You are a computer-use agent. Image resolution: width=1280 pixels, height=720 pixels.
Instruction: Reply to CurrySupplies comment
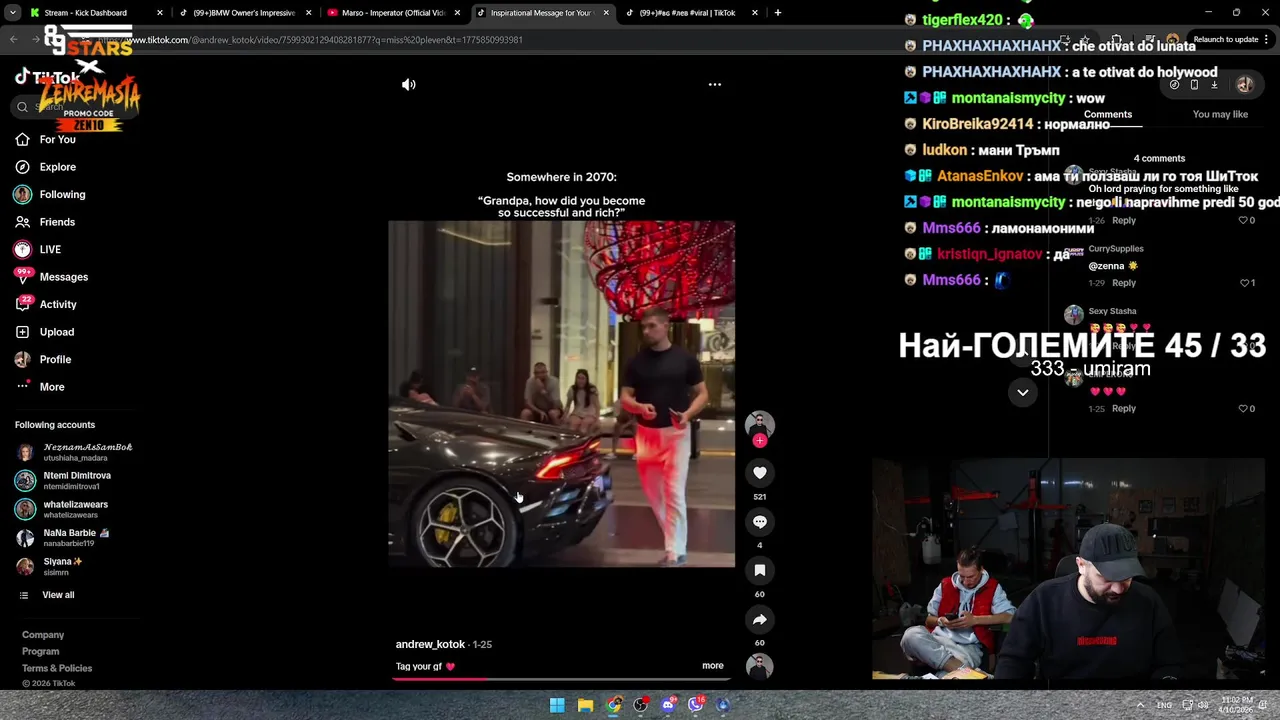coord(1124,283)
